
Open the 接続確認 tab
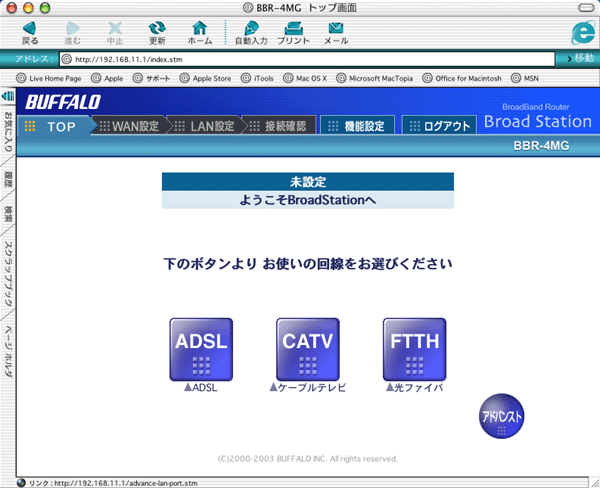point(279,126)
